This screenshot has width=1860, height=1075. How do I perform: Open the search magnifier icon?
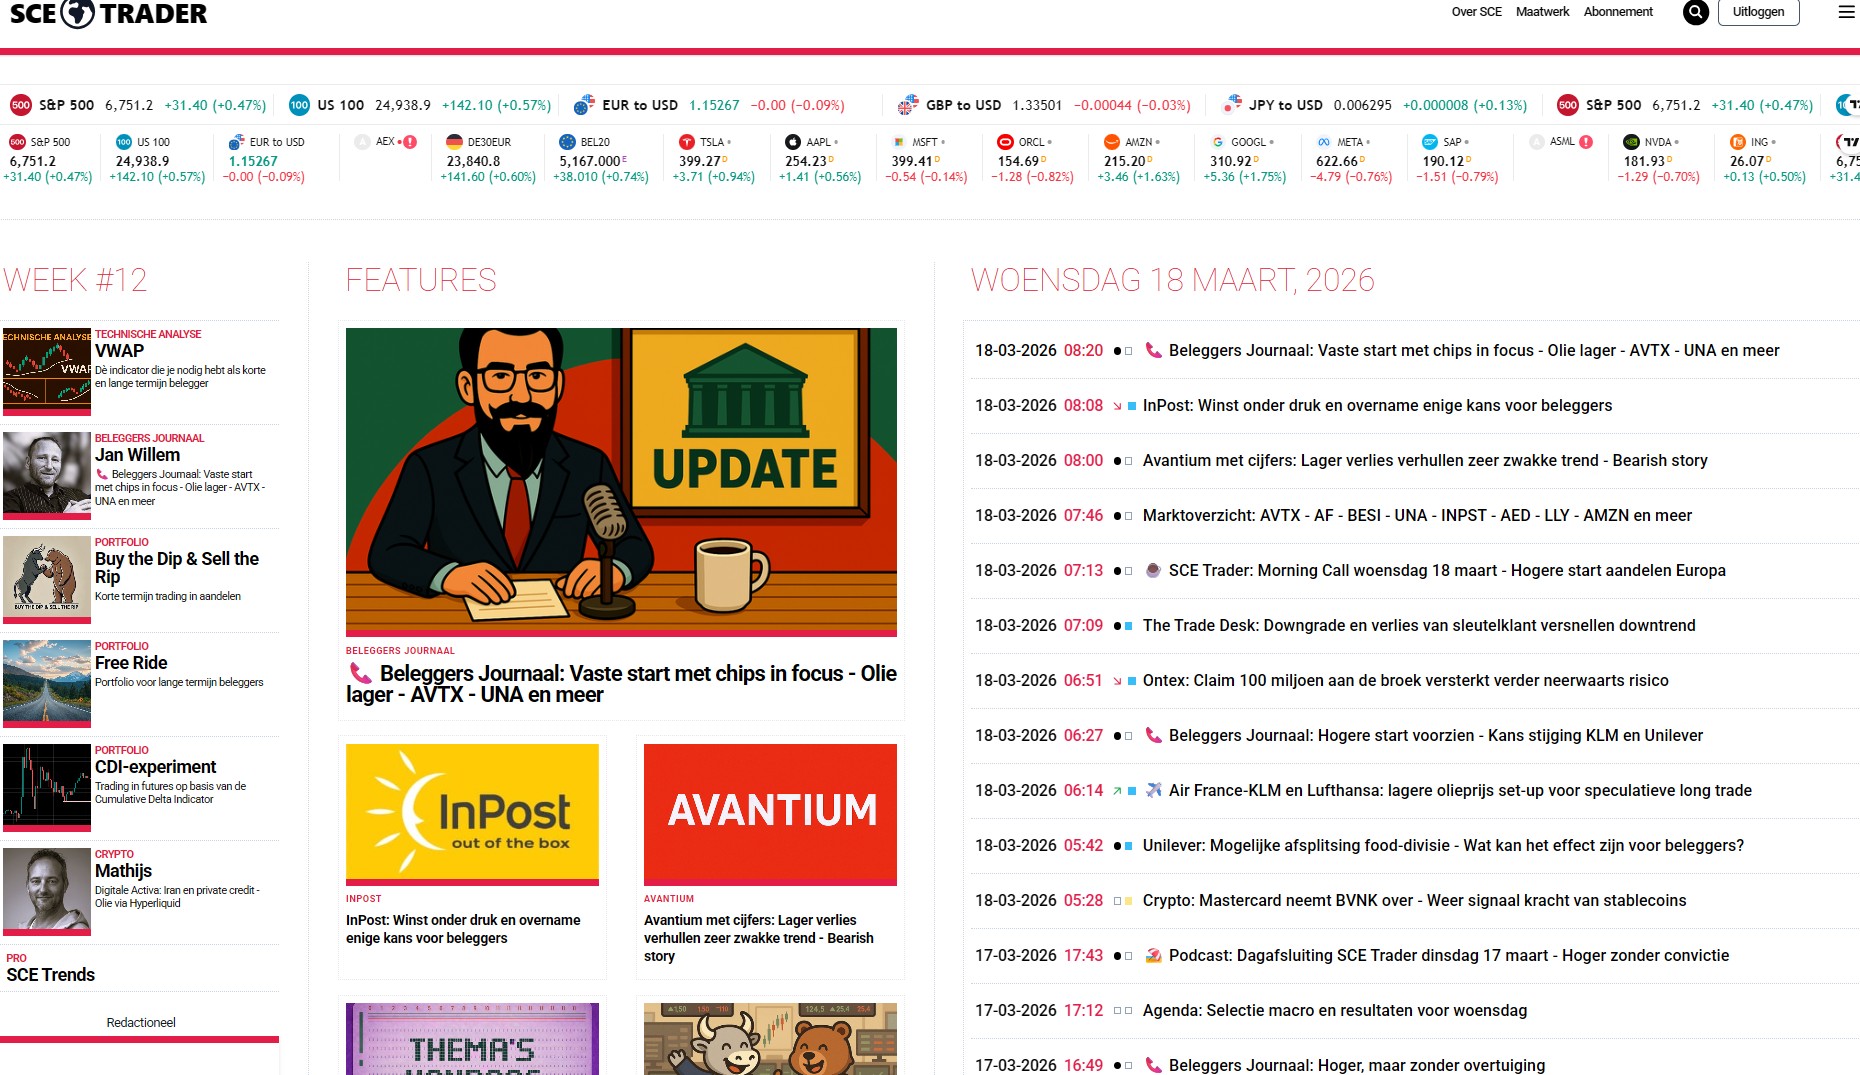click(x=1695, y=12)
